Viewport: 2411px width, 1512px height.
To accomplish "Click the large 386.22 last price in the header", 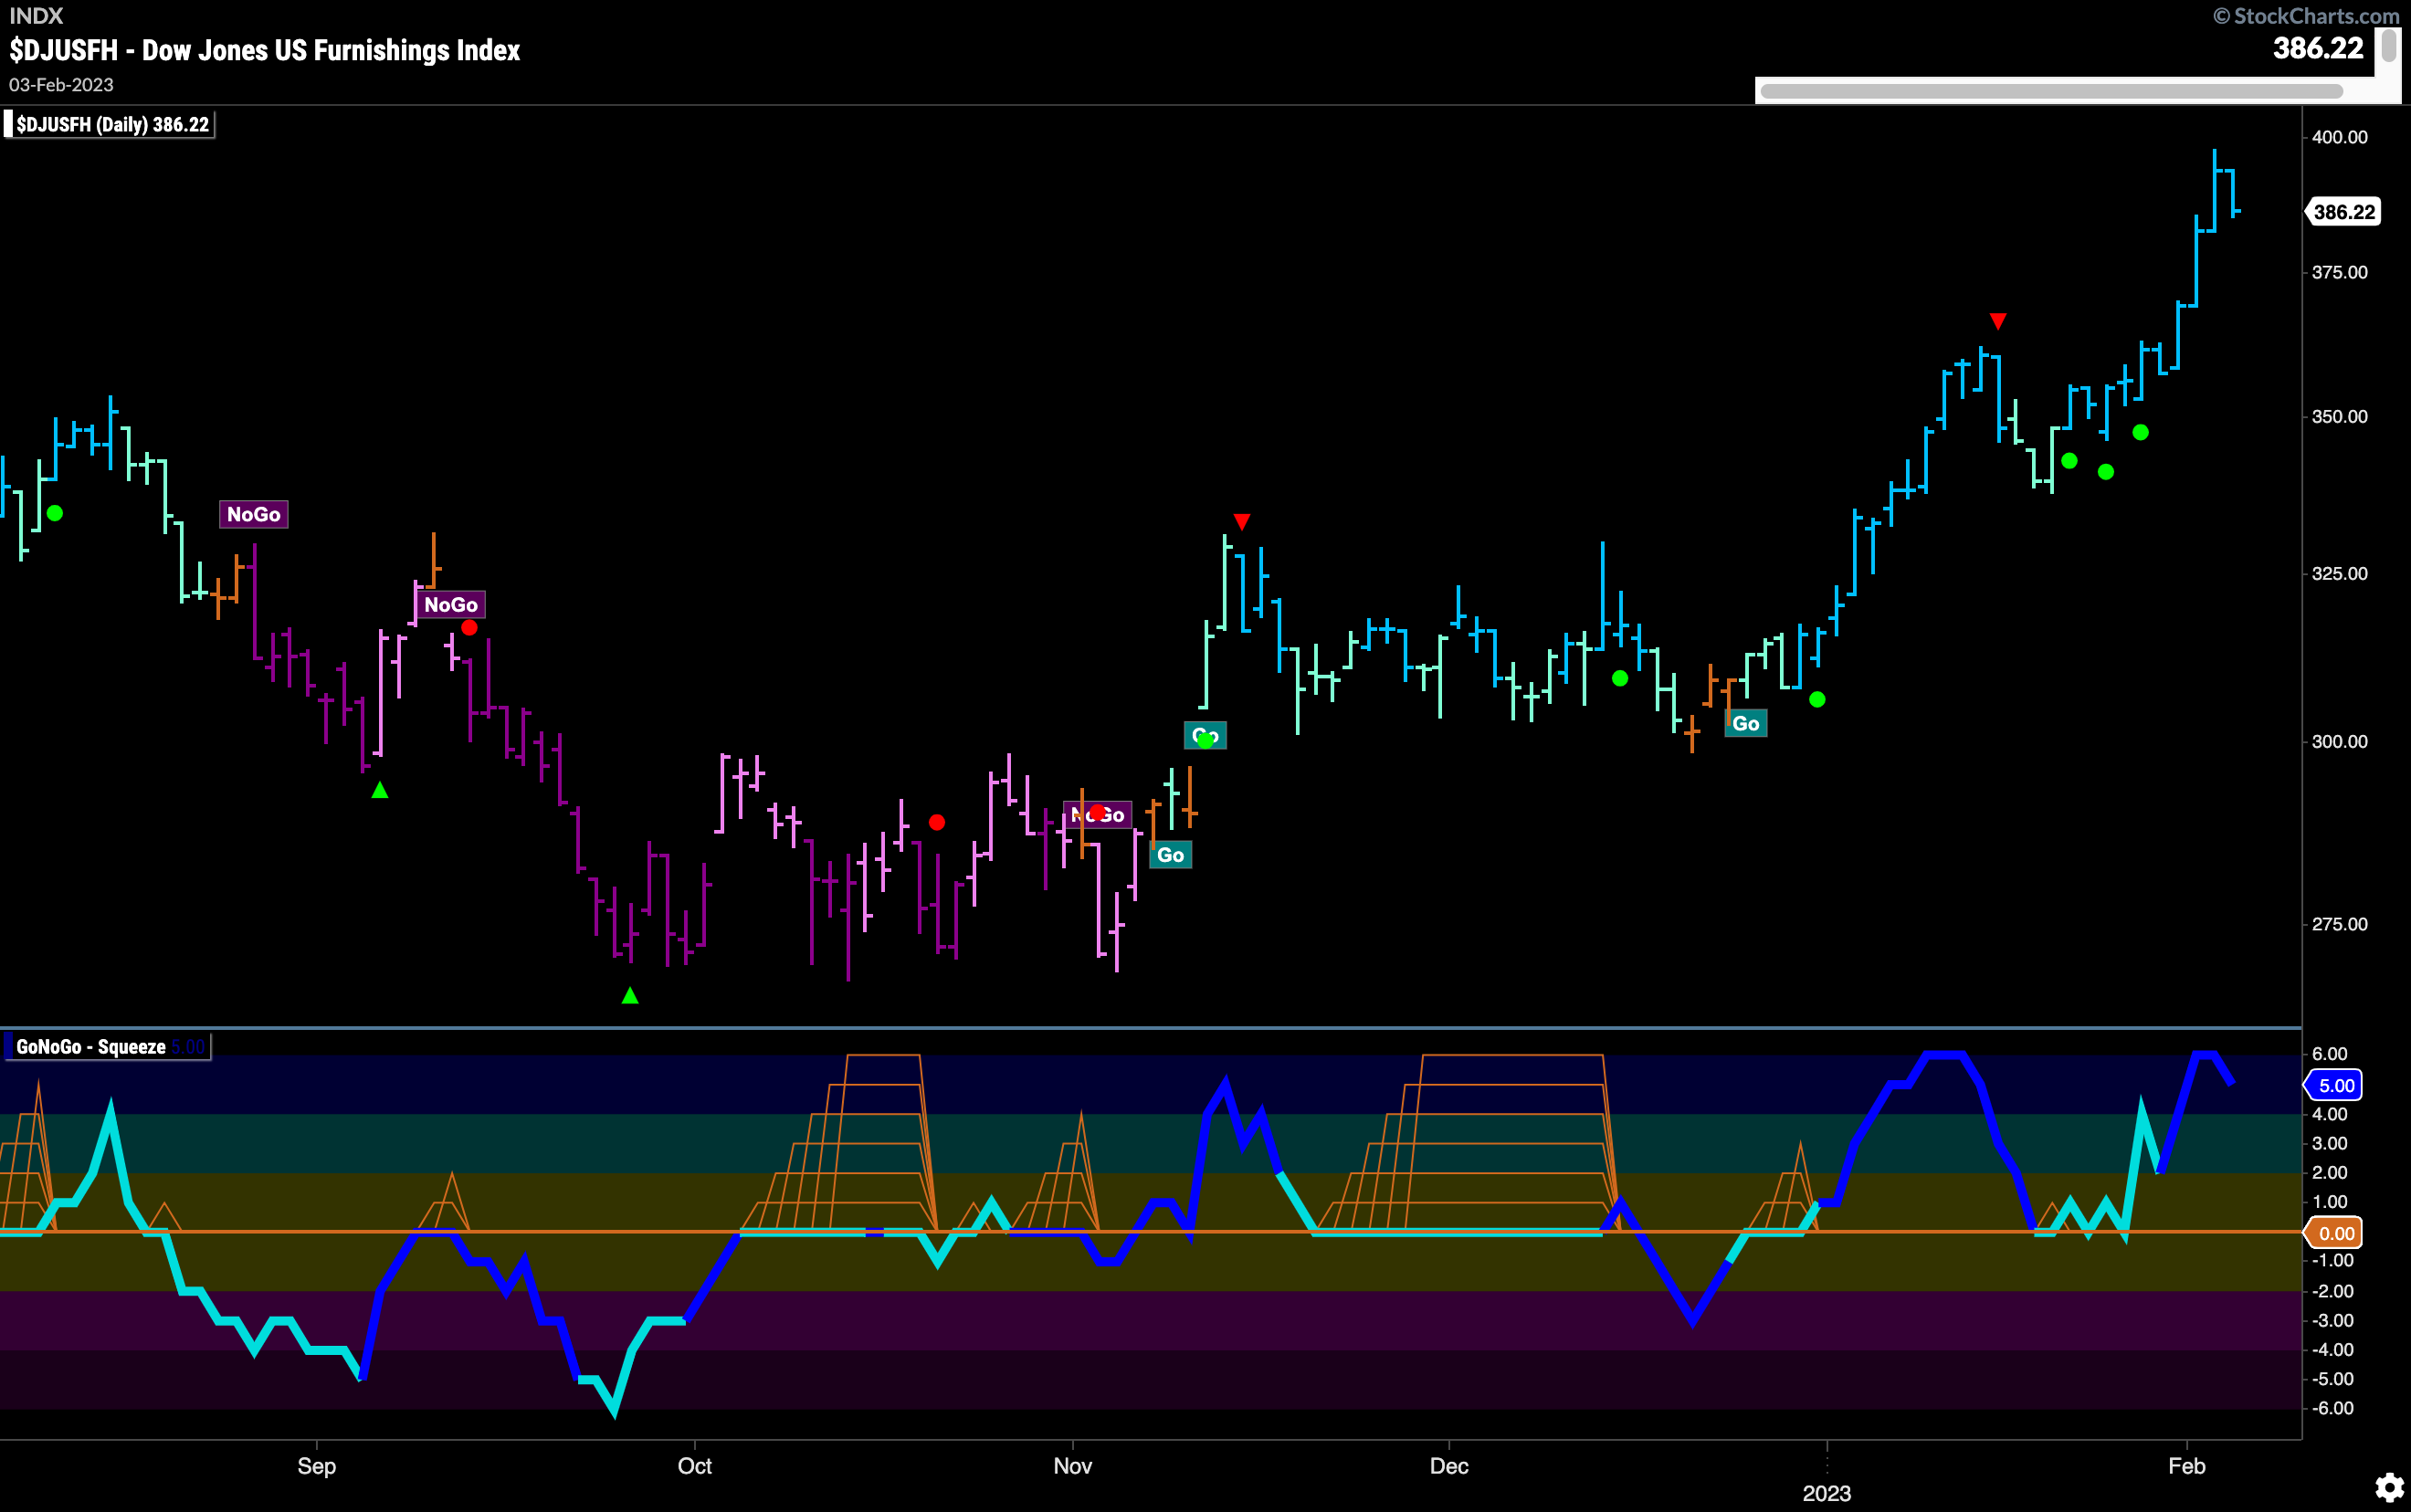I will point(2318,48).
